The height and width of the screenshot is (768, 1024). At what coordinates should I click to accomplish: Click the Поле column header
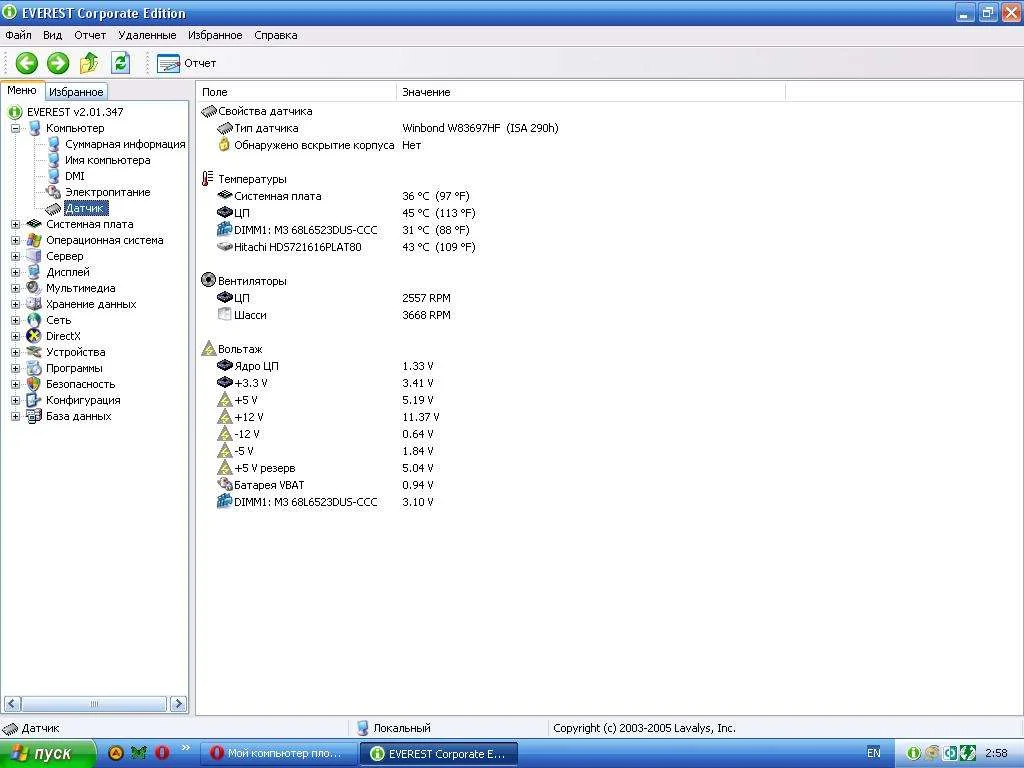[x=214, y=92]
